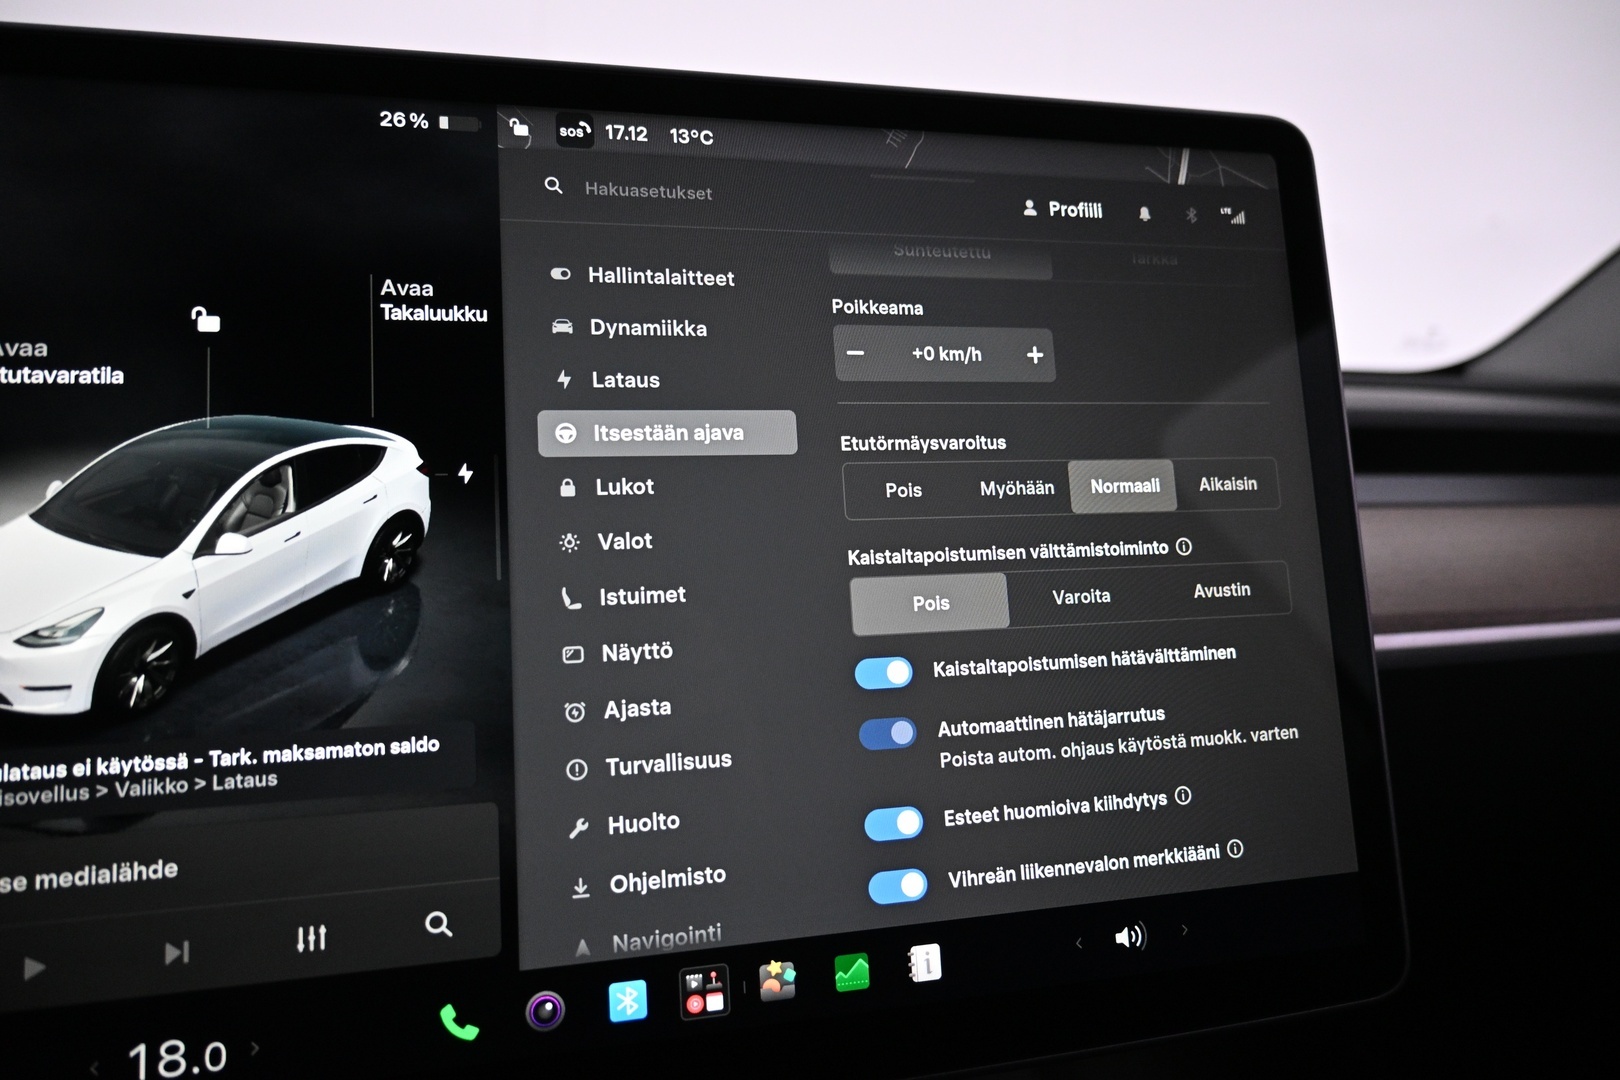The height and width of the screenshot is (1080, 1620).
Task: Open the green stock chart app
Action: point(852,972)
